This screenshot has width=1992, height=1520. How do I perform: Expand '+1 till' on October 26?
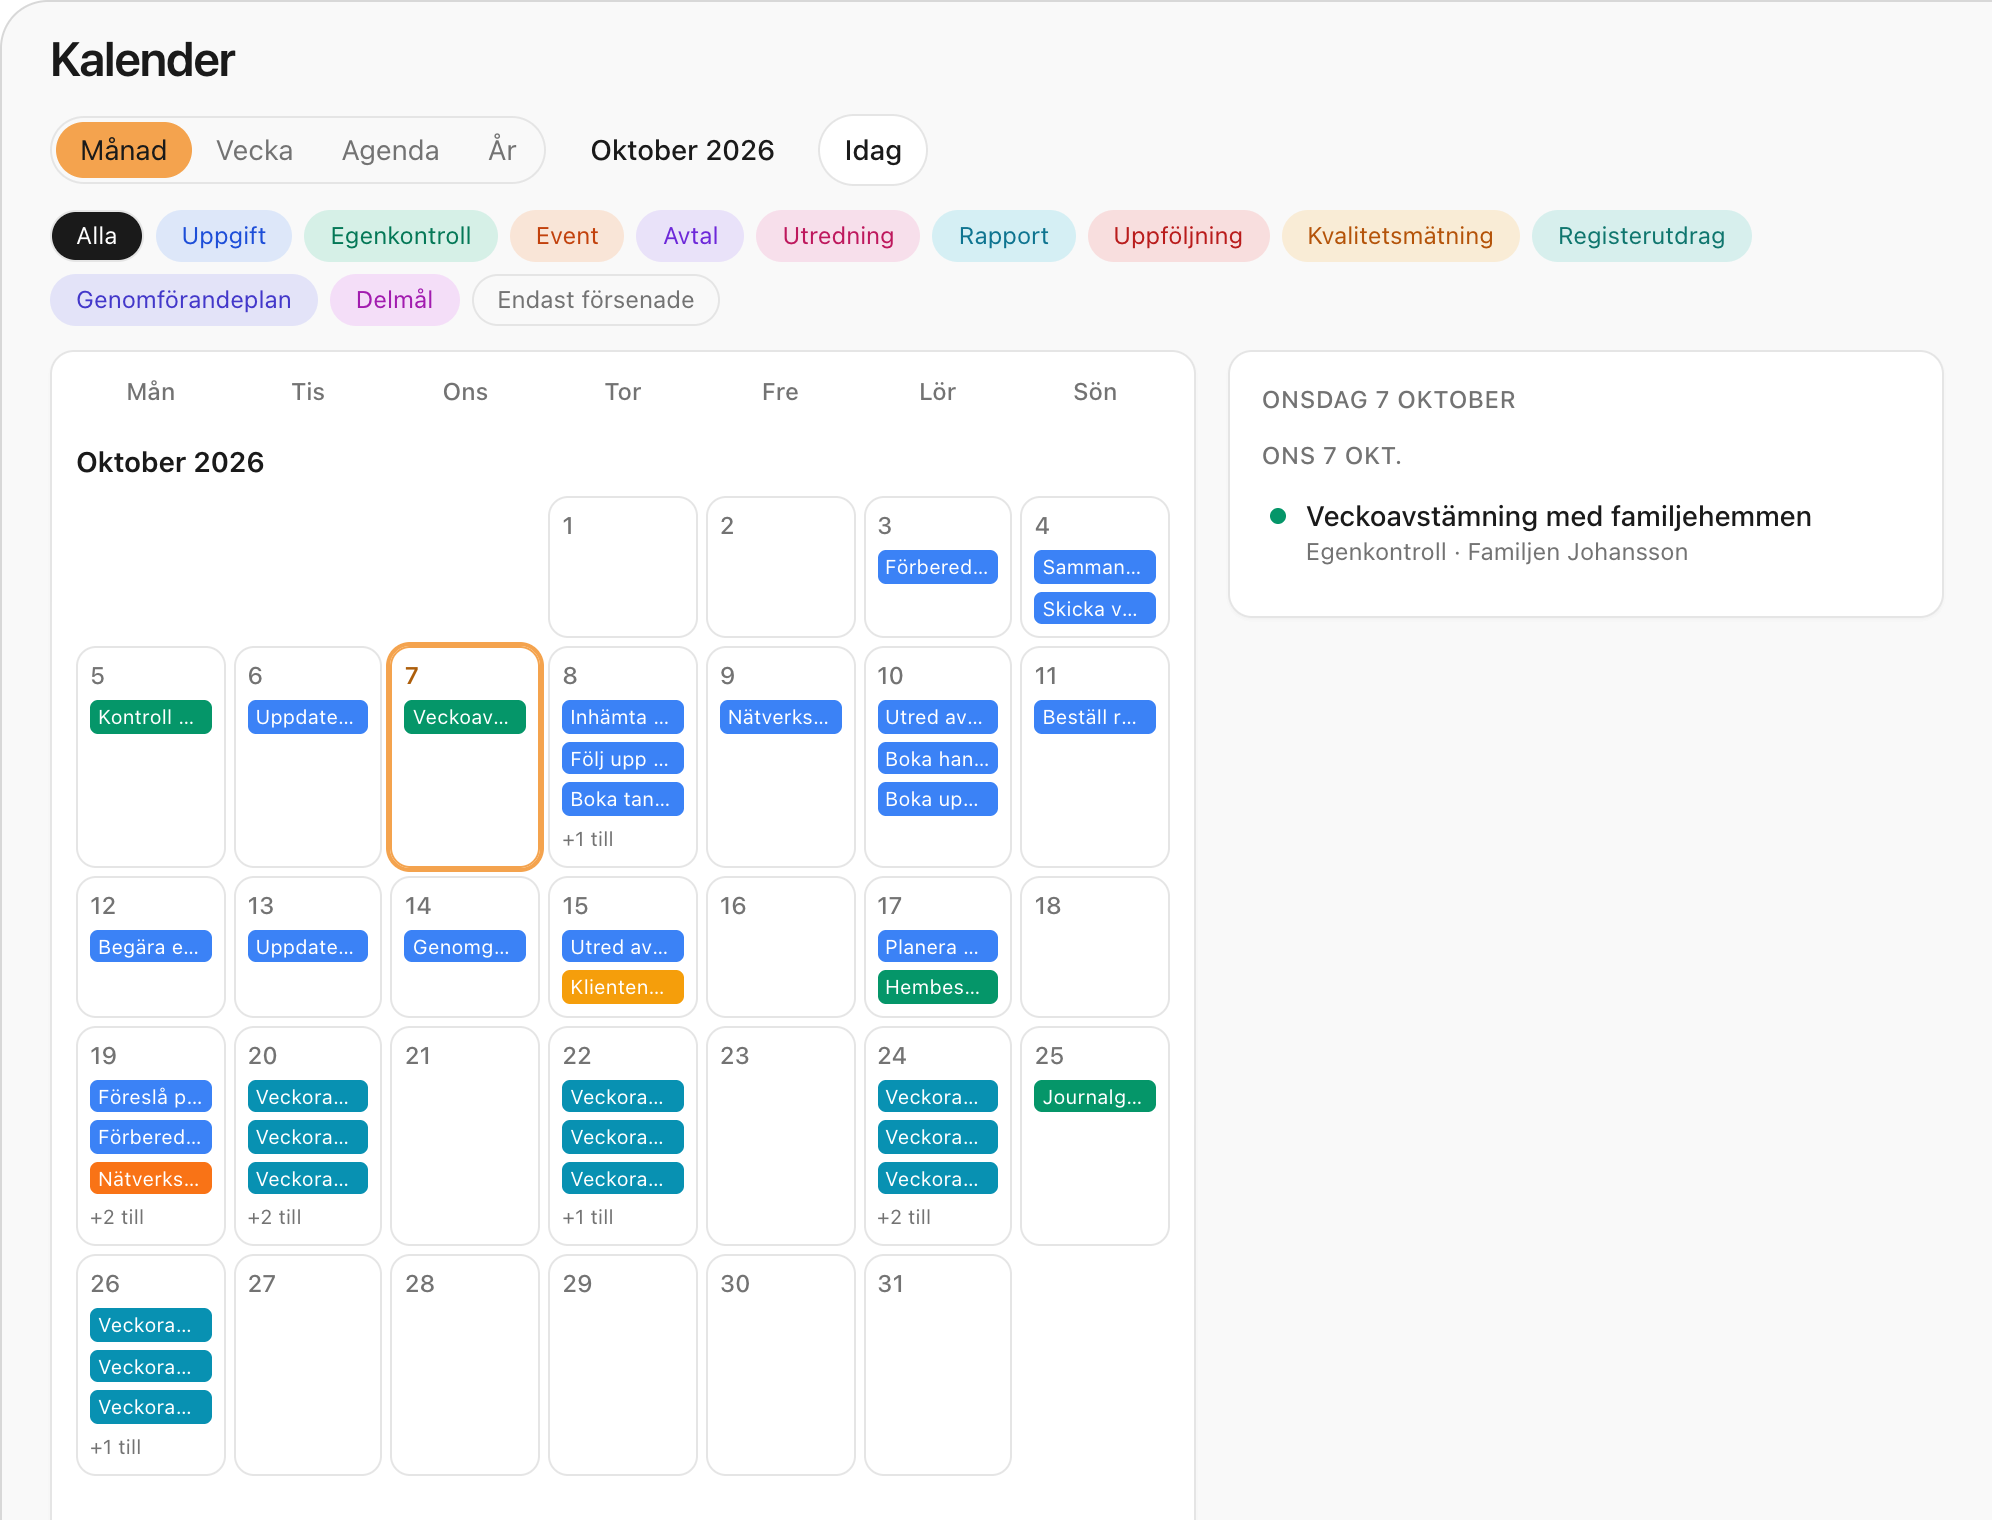[x=116, y=1447]
